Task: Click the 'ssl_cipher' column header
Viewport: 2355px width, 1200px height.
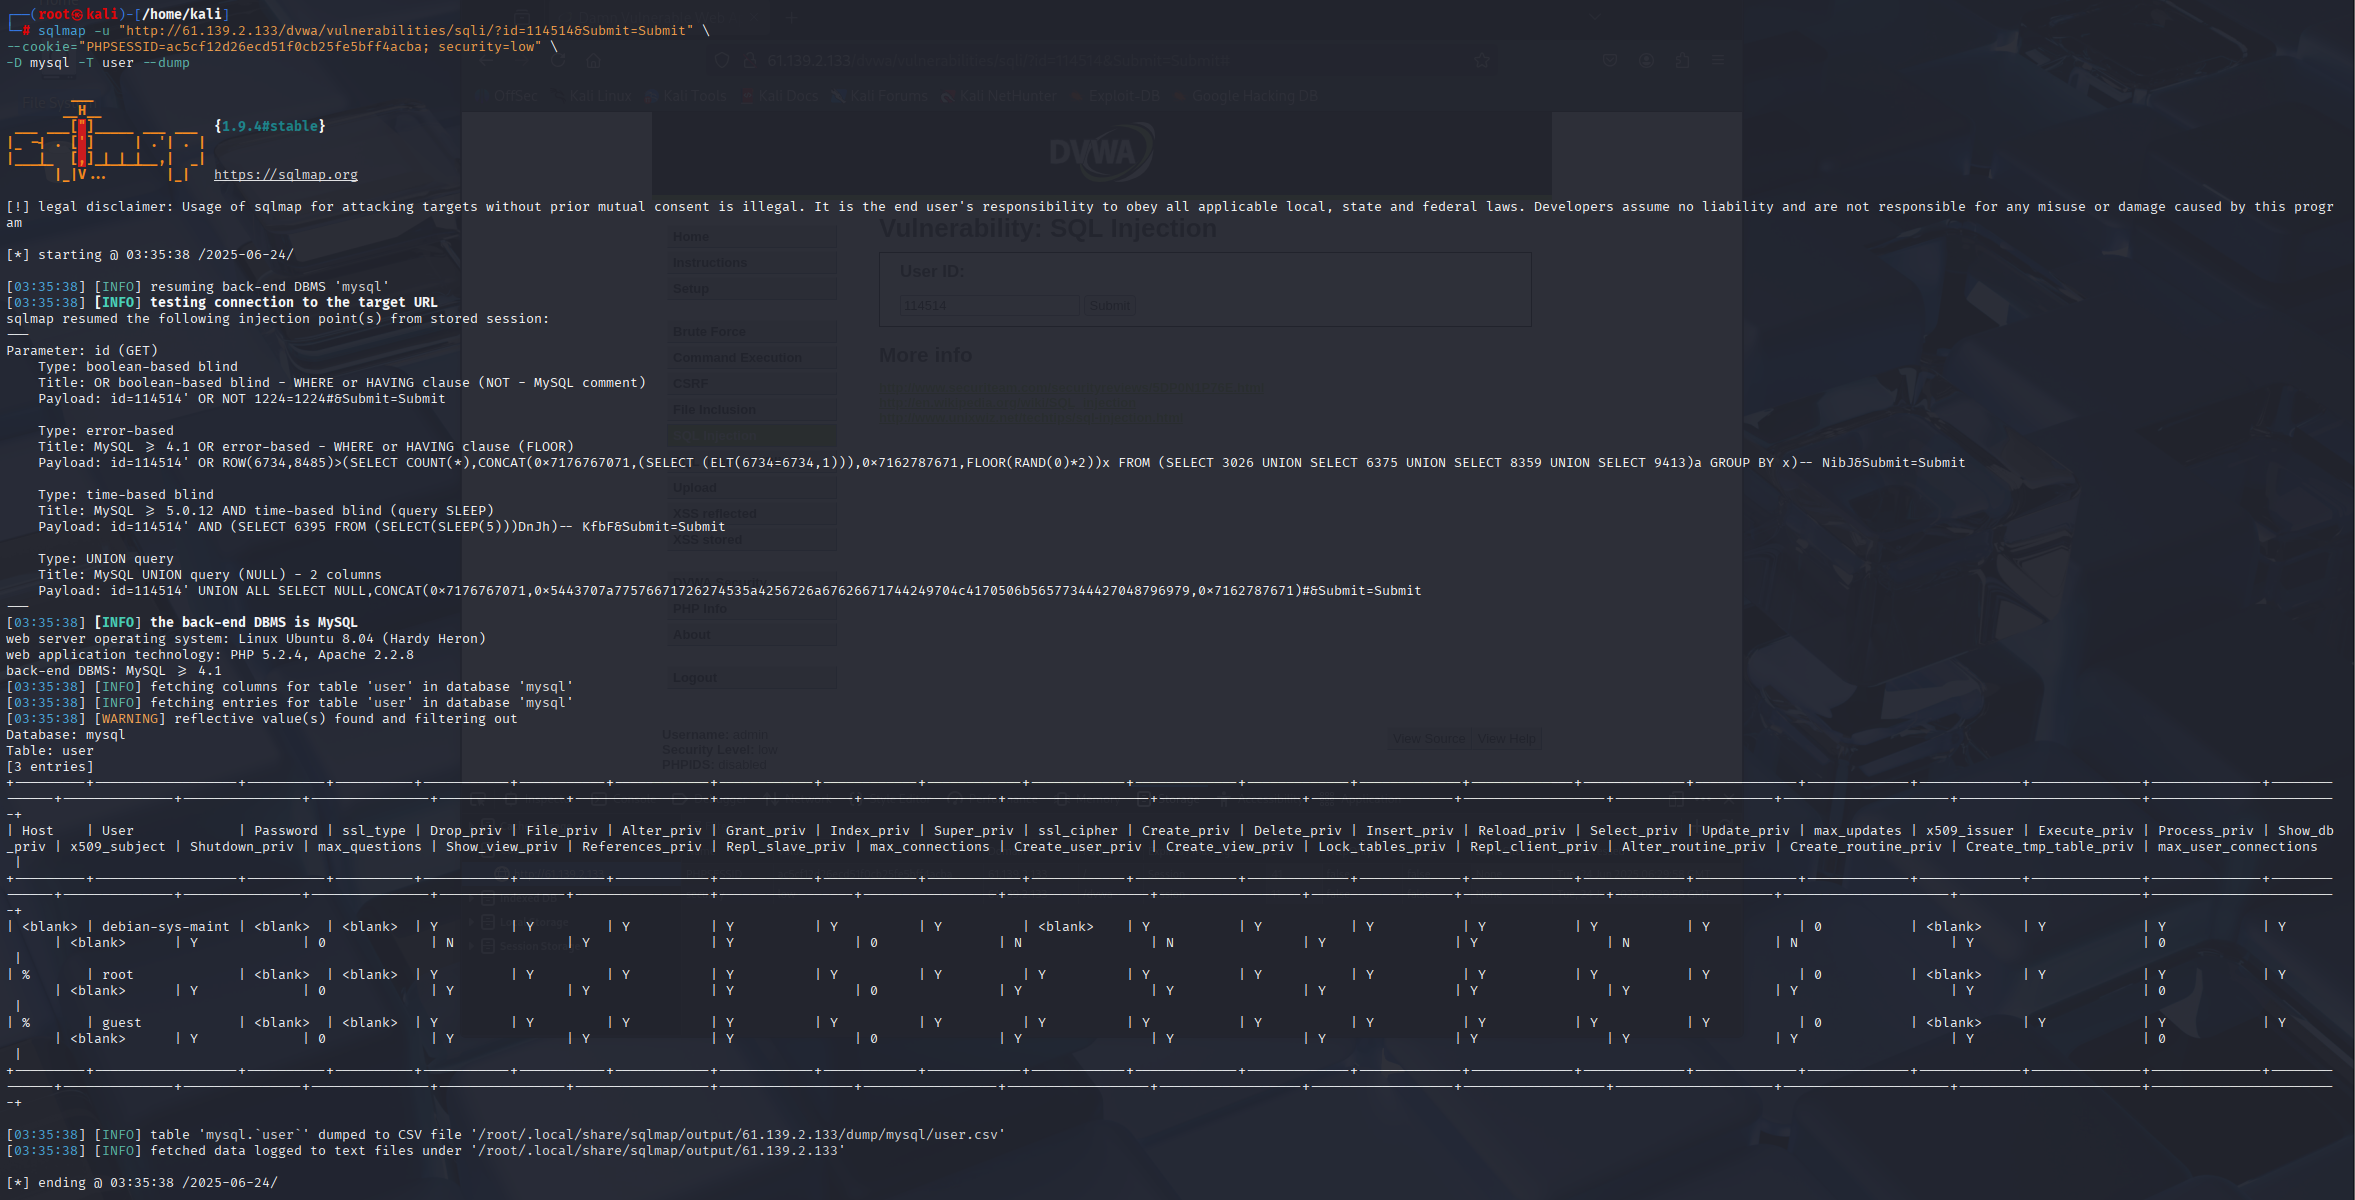Action: (x=1078, y=831)
